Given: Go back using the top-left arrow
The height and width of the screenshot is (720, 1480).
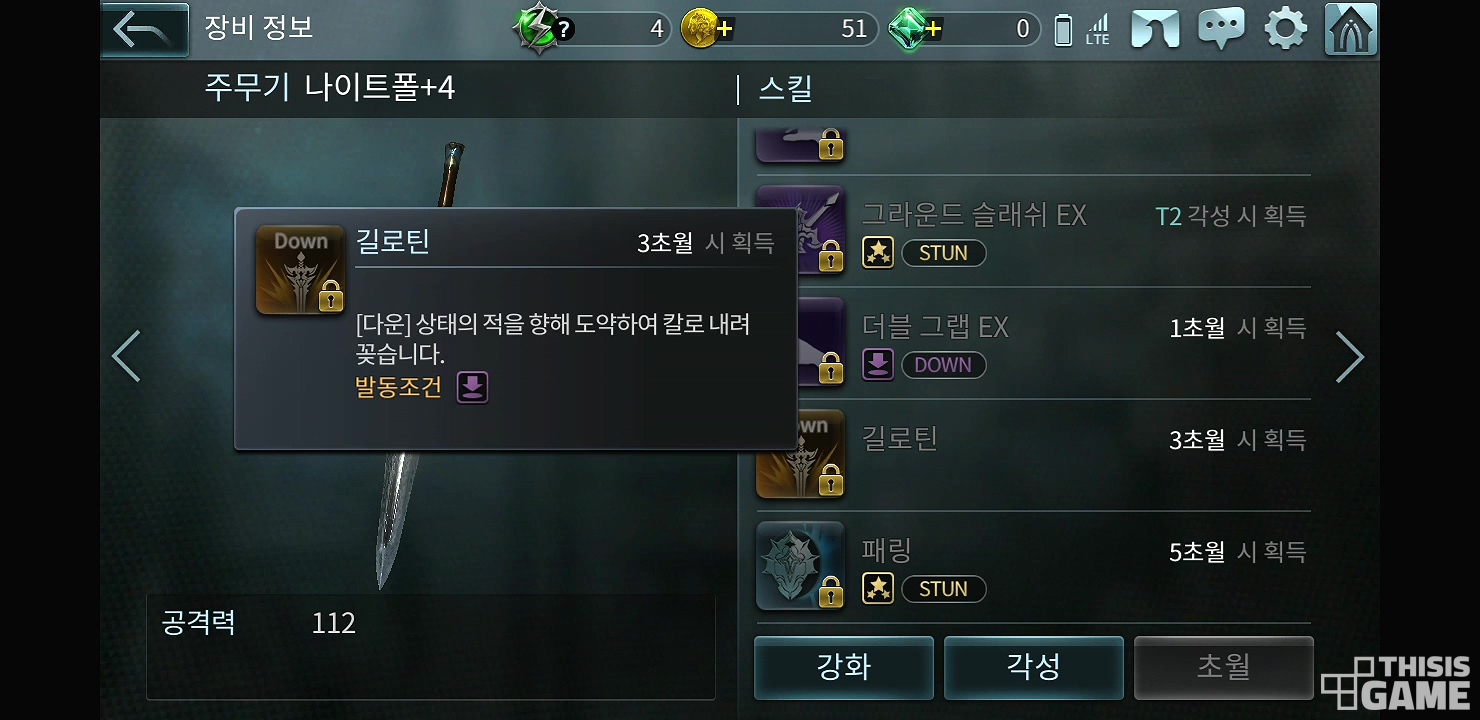Looking at the screenshot, I should [145, 30].
